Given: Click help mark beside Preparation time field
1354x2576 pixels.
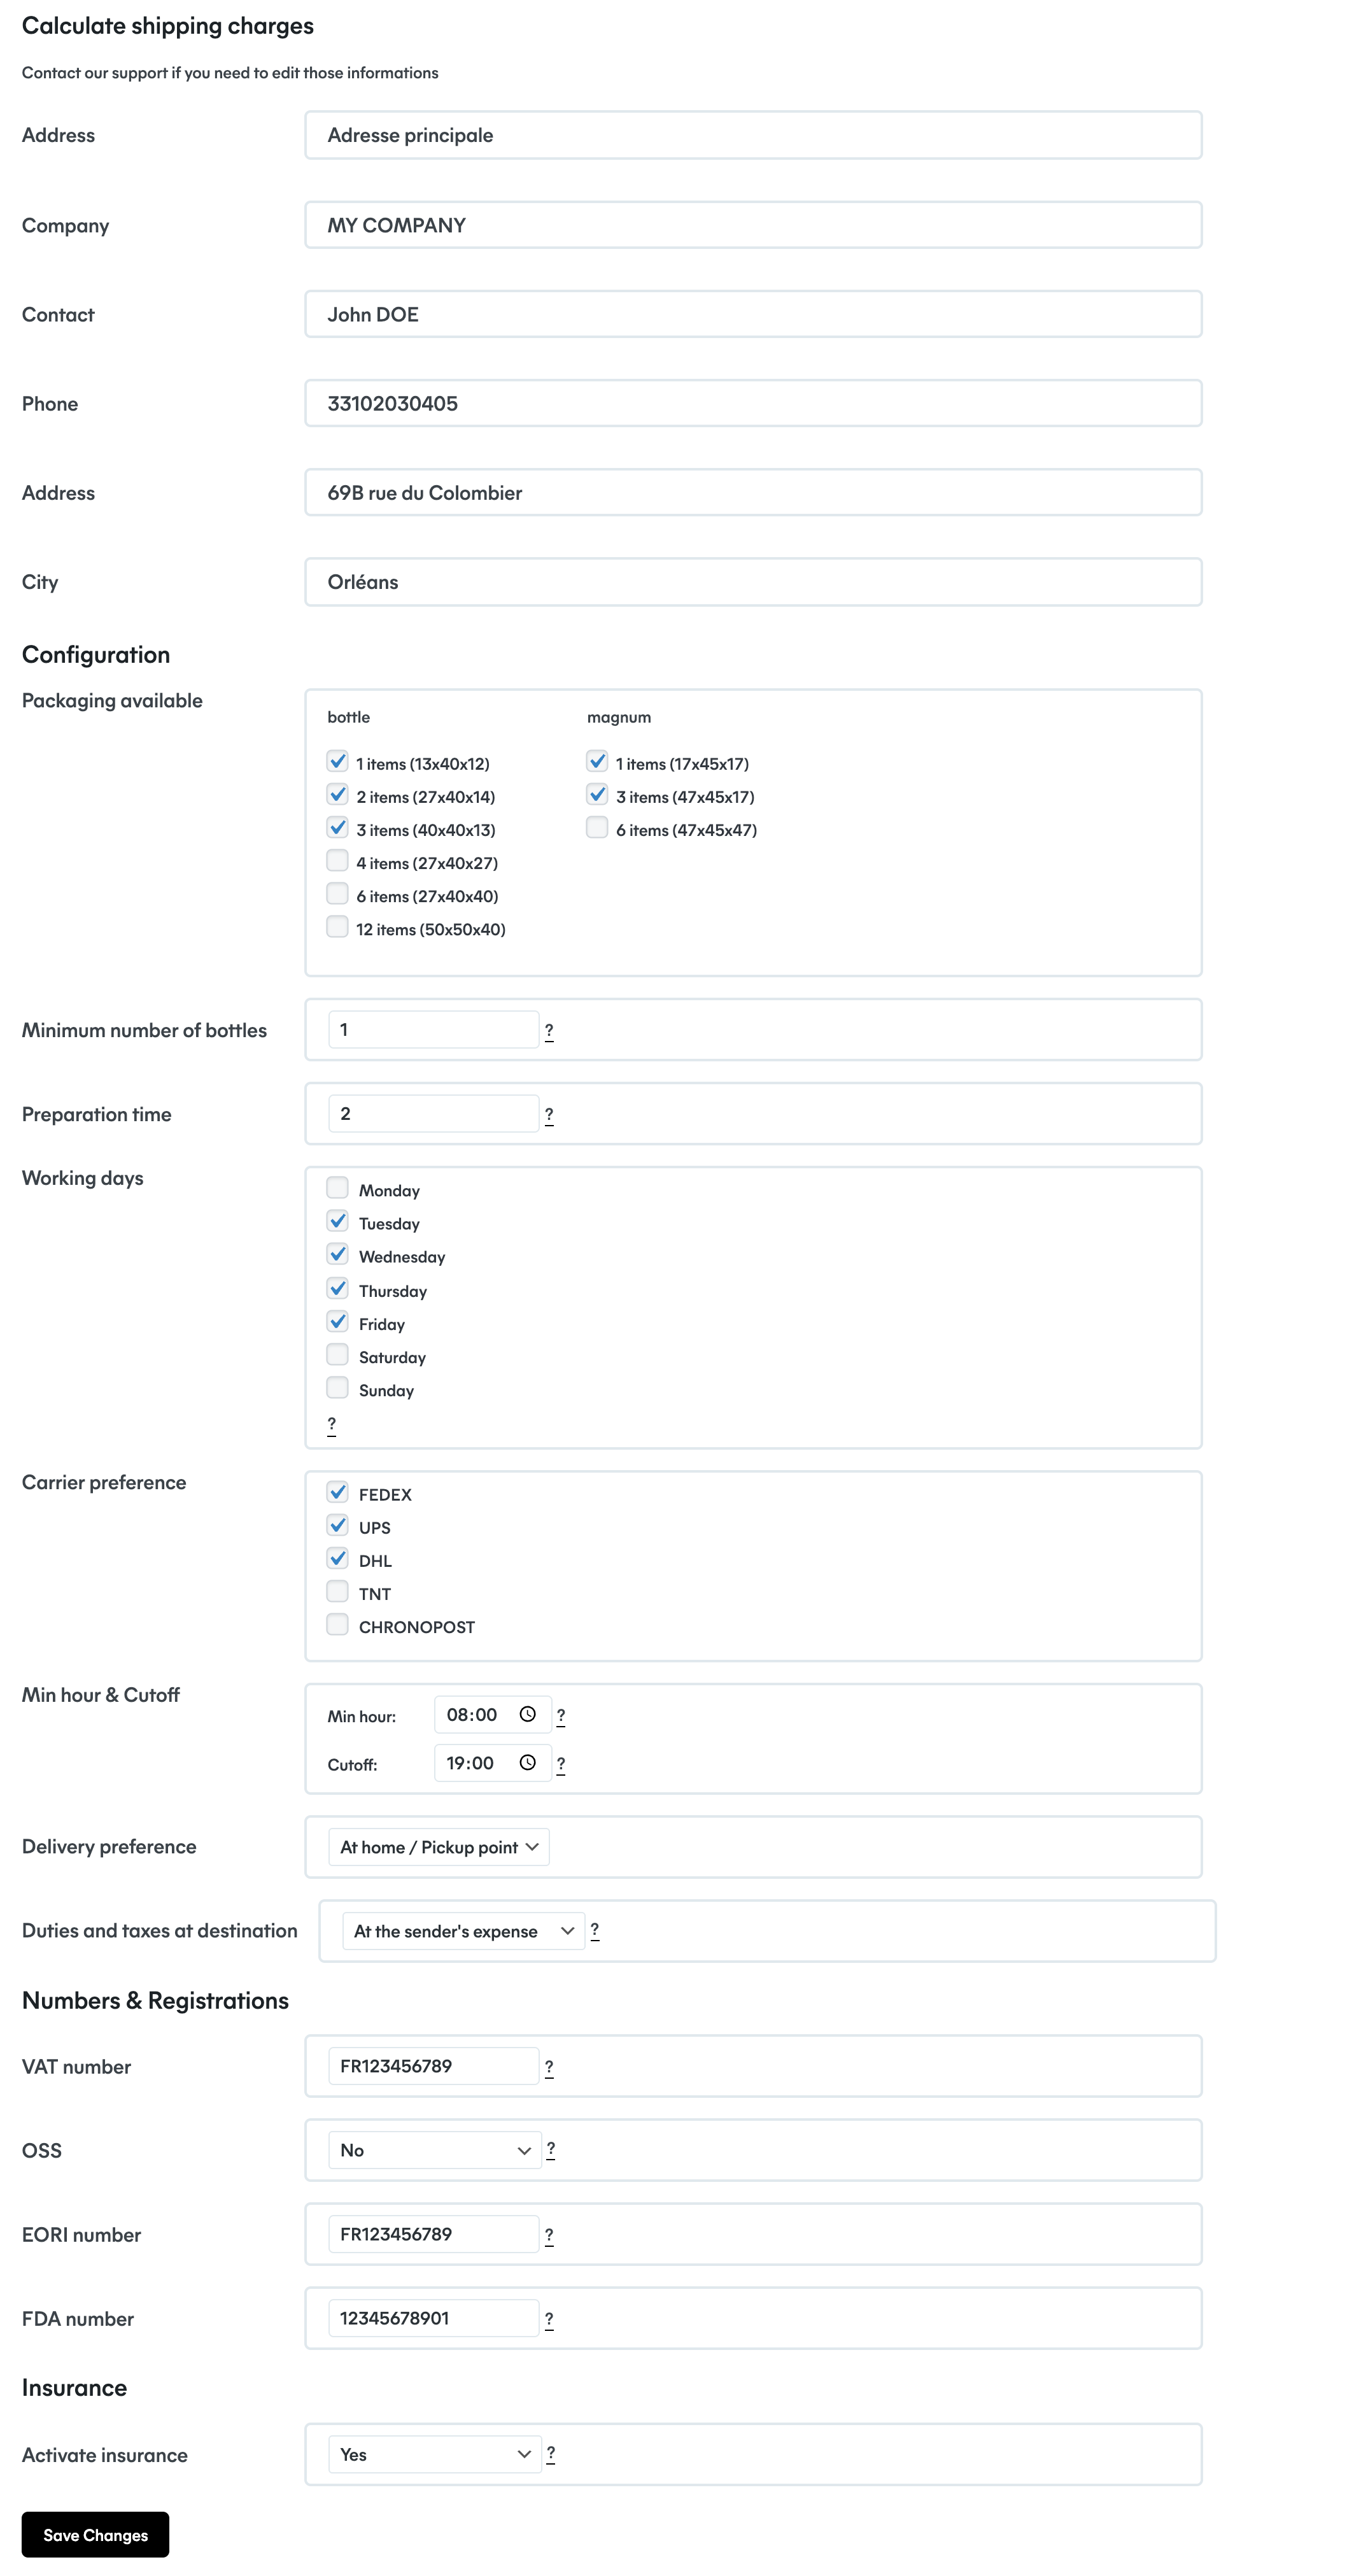Looking at the screenshot, I should click(549, 1115).
